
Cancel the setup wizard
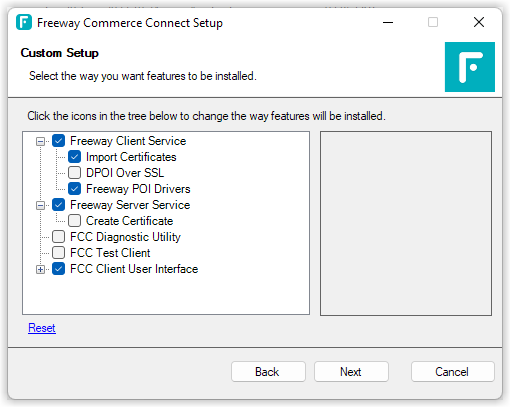453,372
